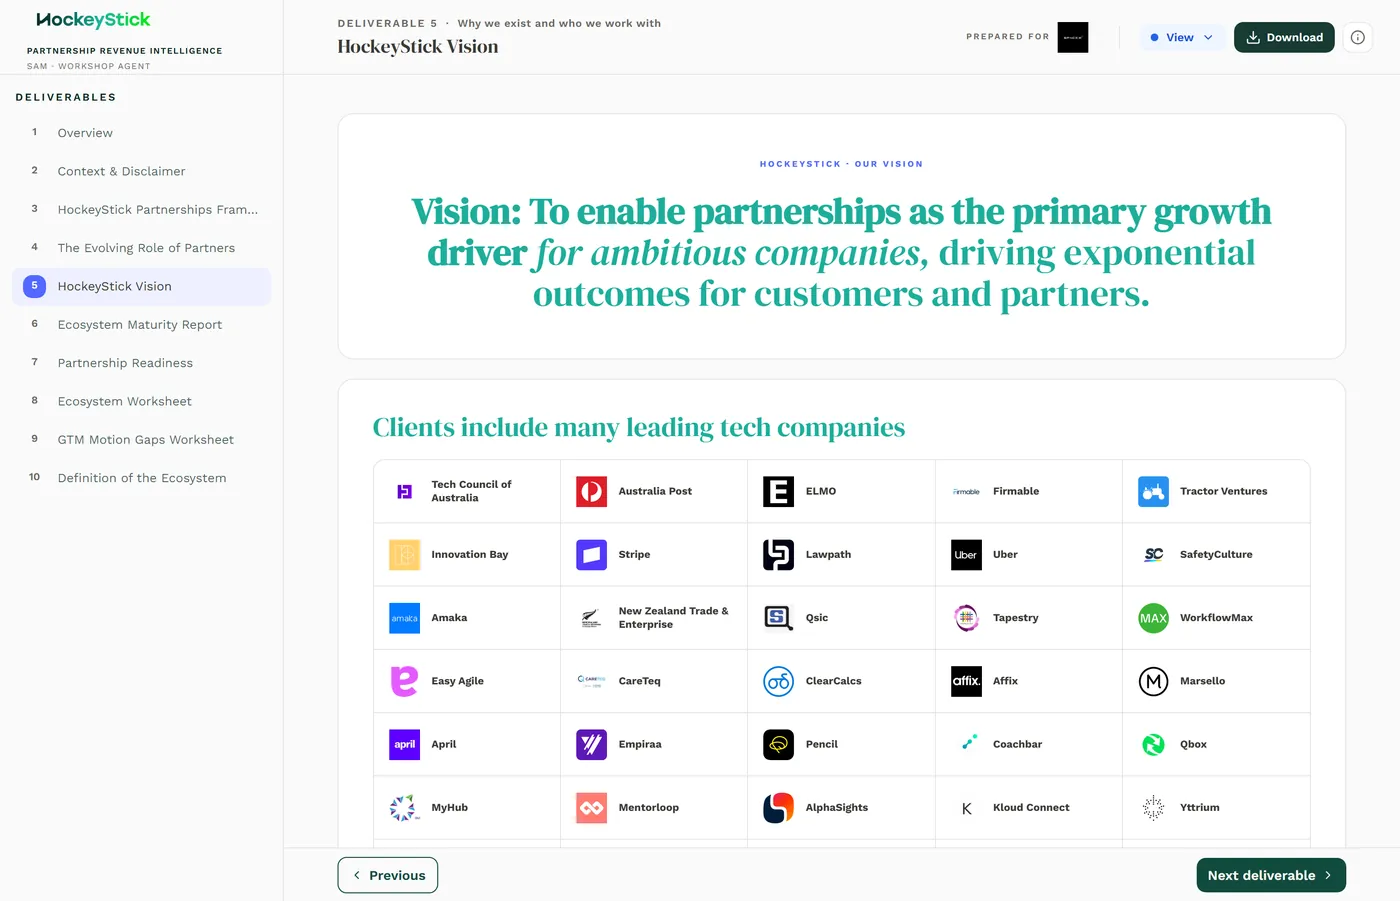Click the Marsello logo icon
The image size is (1400, 901).
[1153, 681]
